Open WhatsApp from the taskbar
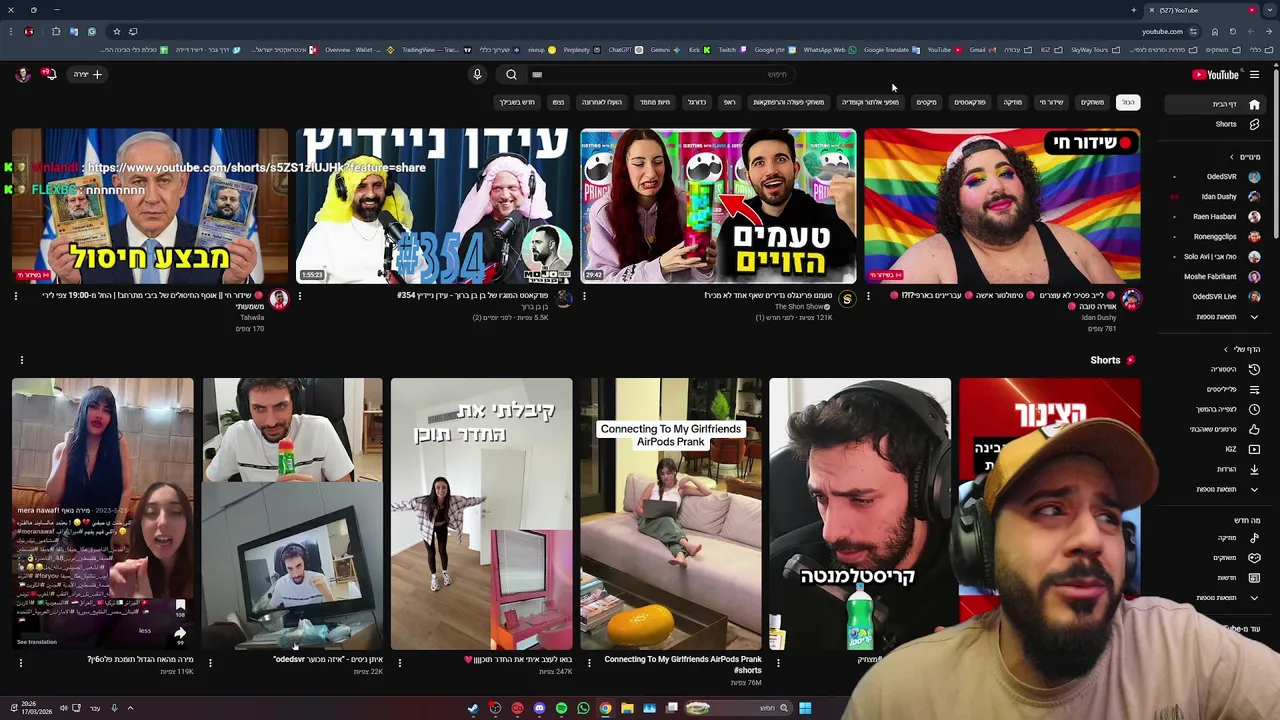1280x720 pixels. coord(583,708)
